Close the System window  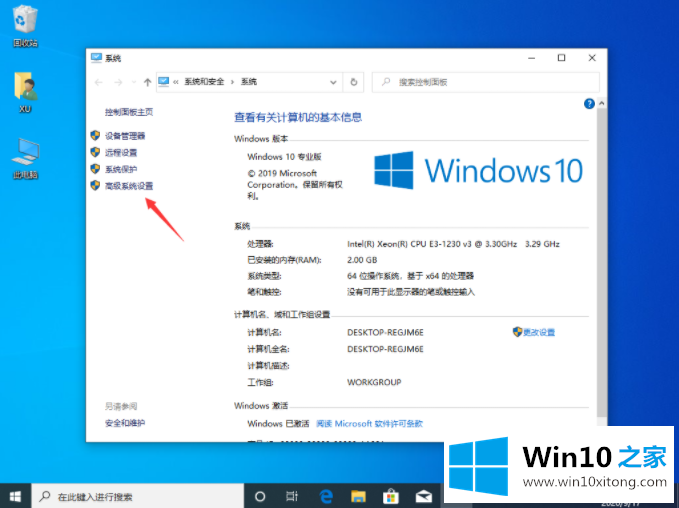click(592, 58)
